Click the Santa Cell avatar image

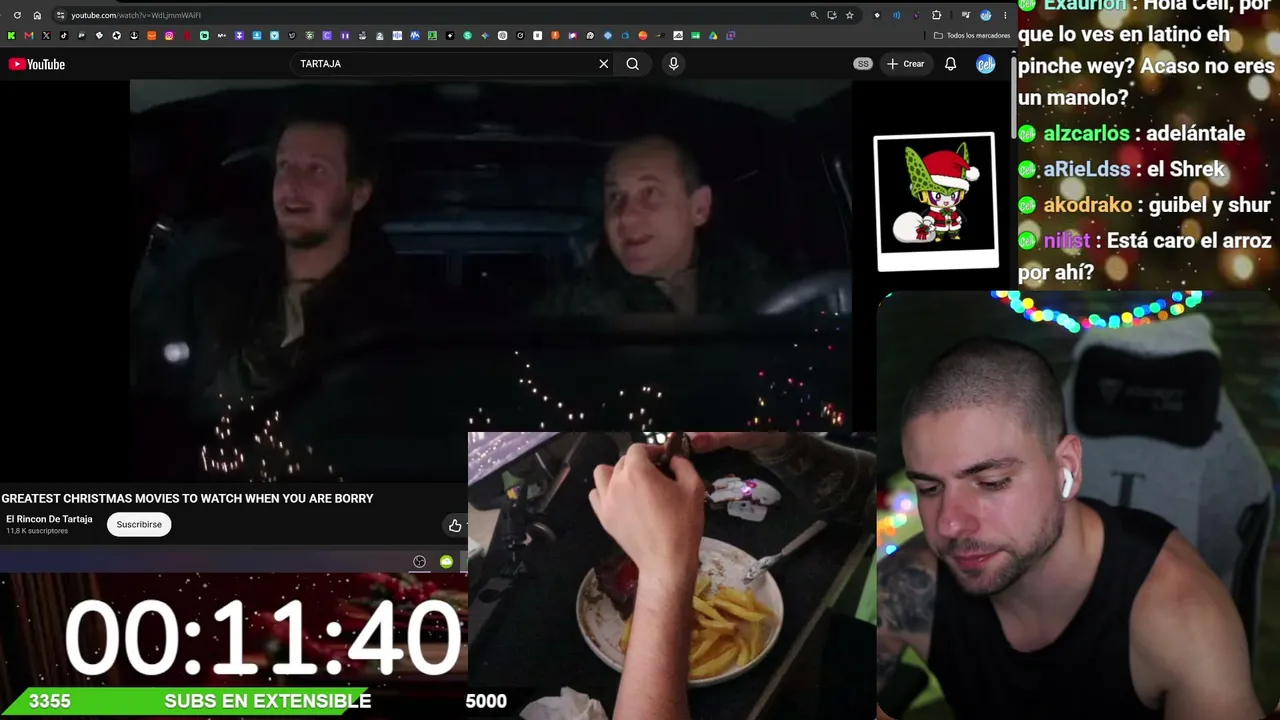tap(936, 199)
